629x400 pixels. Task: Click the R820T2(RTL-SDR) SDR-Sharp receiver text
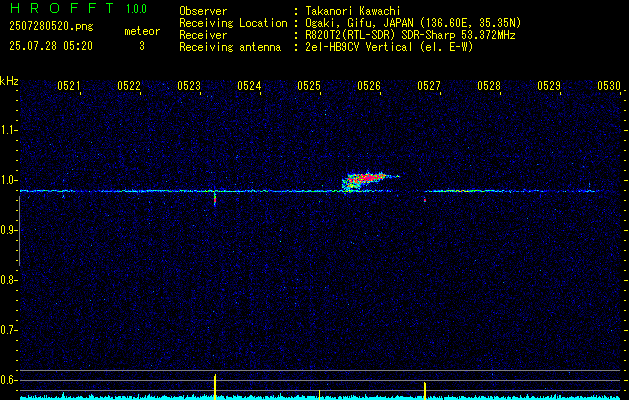[410, 35]
